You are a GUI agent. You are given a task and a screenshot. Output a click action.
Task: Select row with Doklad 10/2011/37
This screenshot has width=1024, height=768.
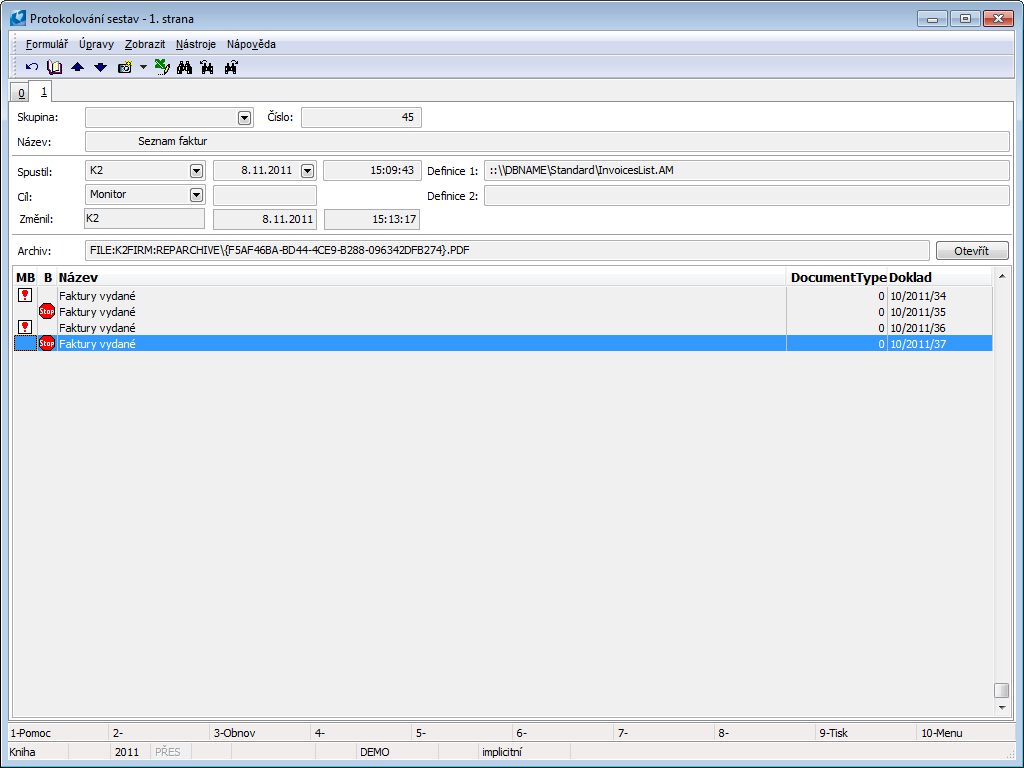coord(503,344)
